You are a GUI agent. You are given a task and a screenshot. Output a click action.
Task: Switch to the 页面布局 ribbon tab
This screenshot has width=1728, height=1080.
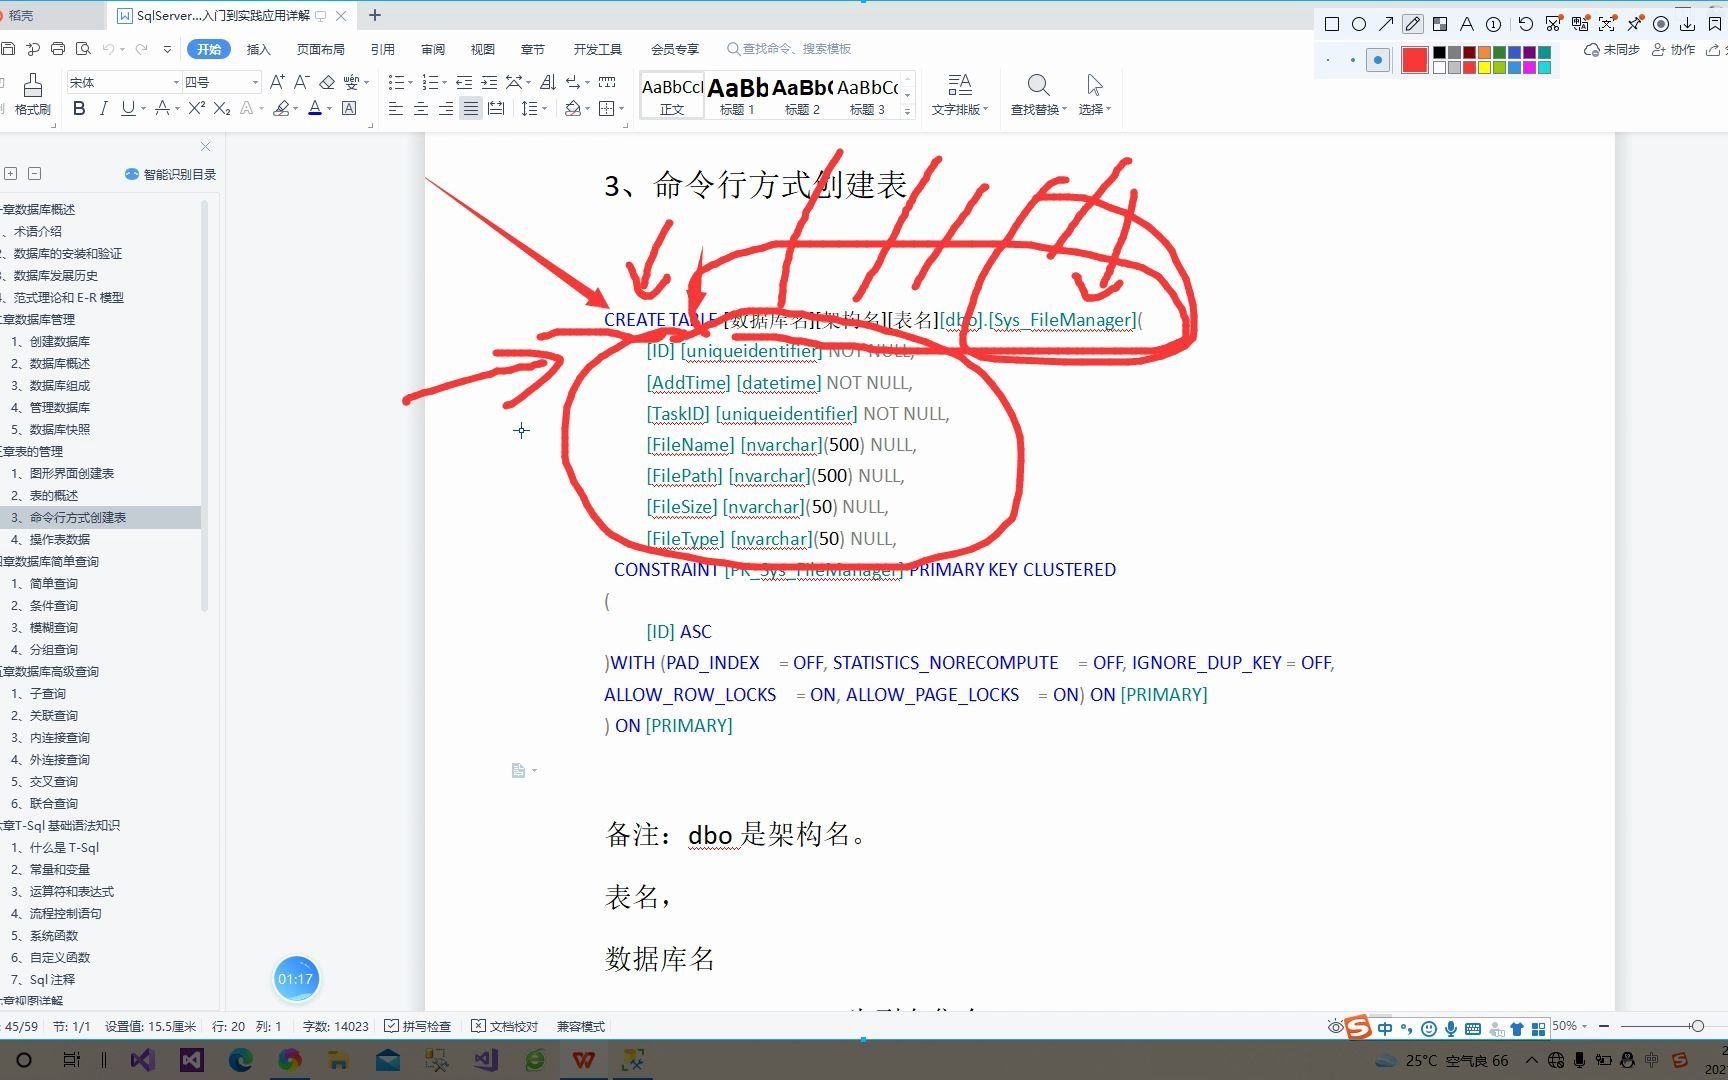[320, 49]
